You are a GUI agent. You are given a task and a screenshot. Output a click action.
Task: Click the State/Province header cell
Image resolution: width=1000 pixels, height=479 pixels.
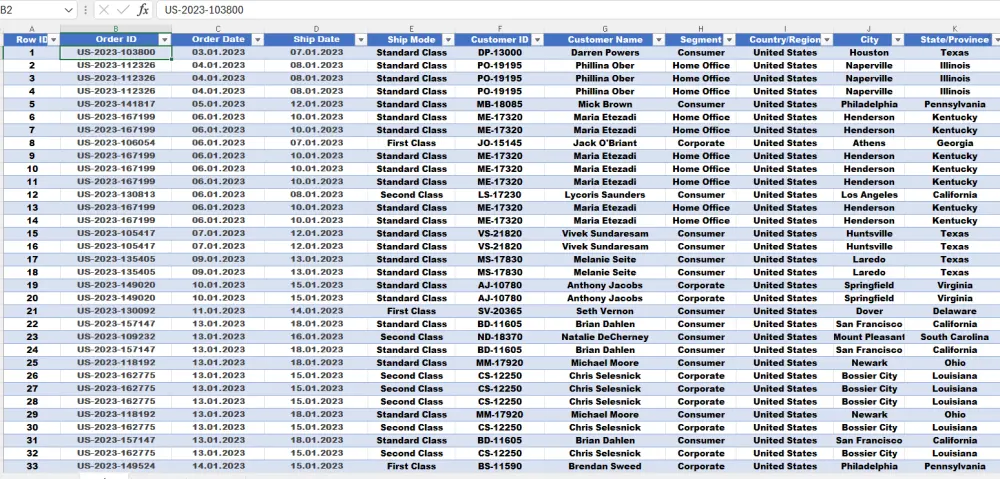(953, 40)
